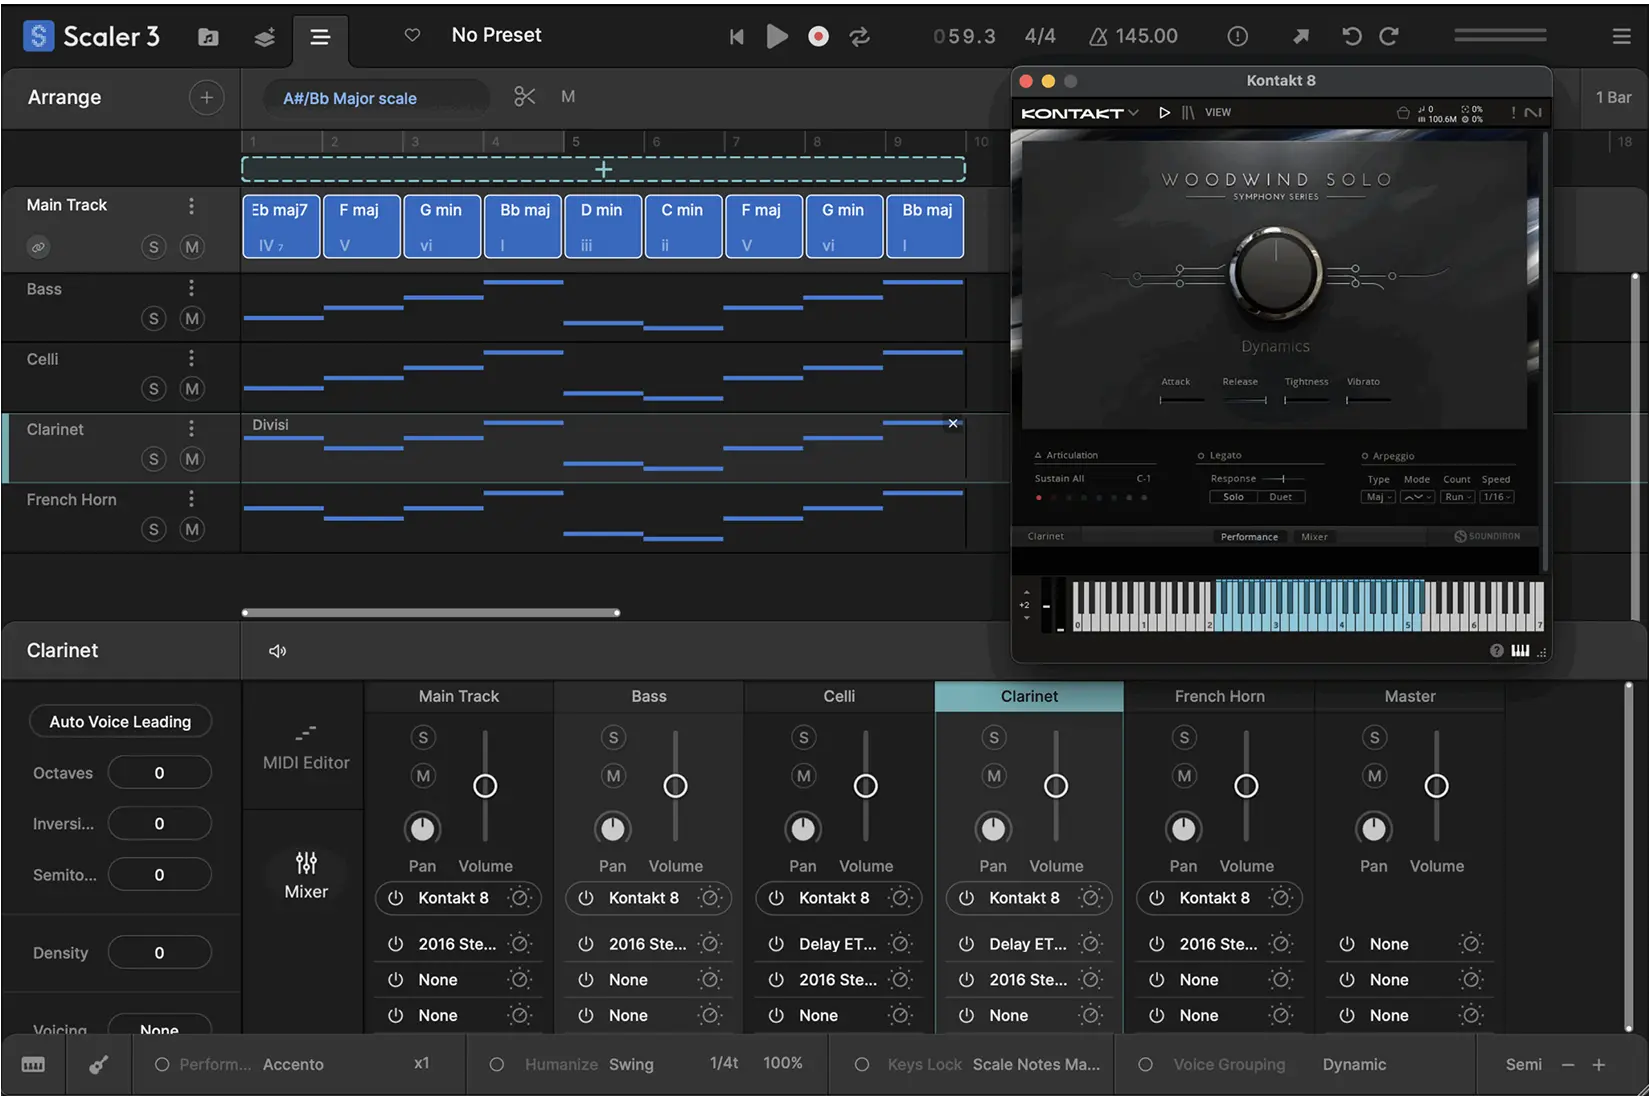Solo the Clarinet track
Viewport: 1650px width, 1100px height.
(x=153, y=459)
